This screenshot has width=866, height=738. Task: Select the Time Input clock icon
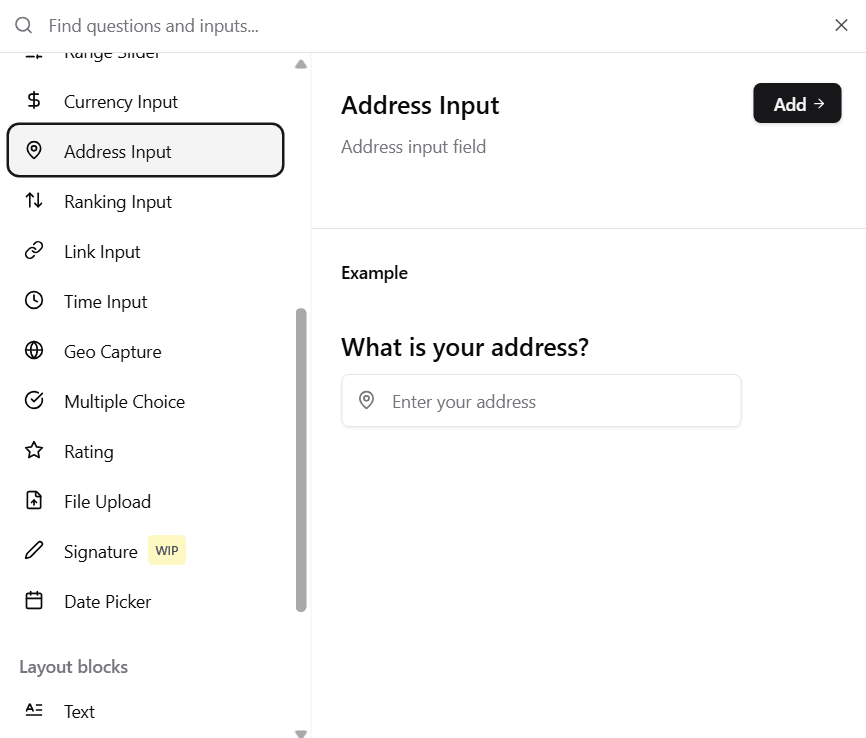[x=34, y=301]
